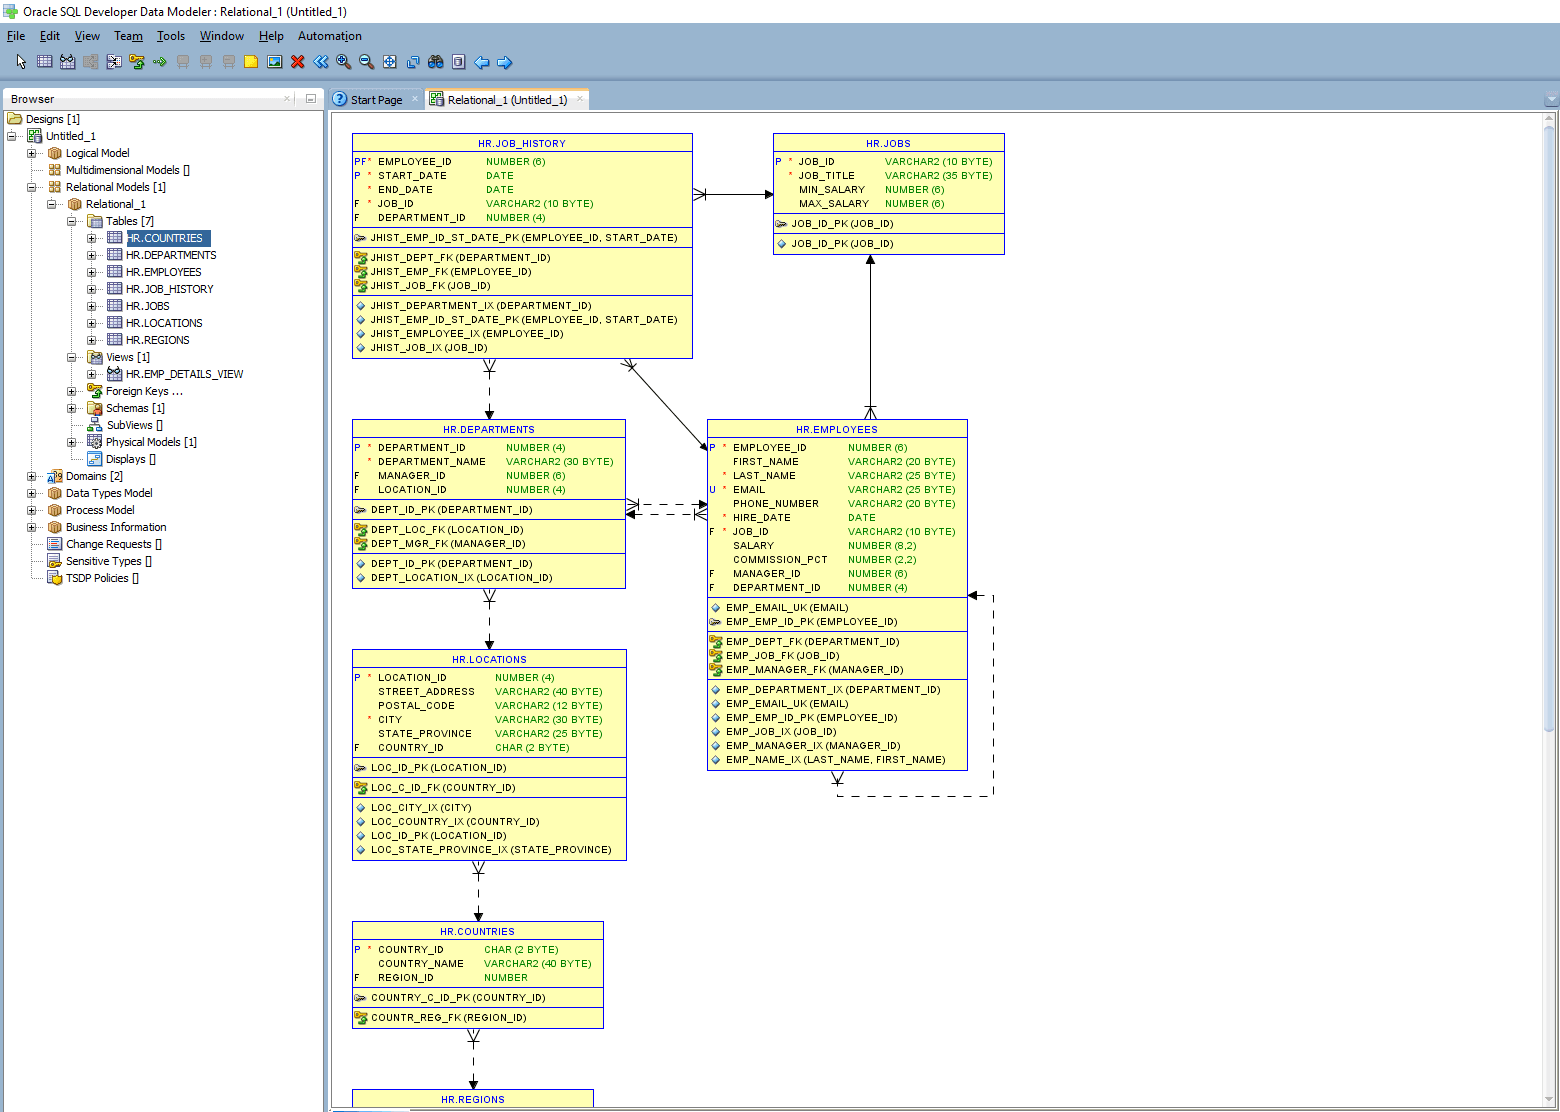Click the Delete icon on the toolbar
The height and width of the screenshot is (1112, 1560).
[297, 62]
